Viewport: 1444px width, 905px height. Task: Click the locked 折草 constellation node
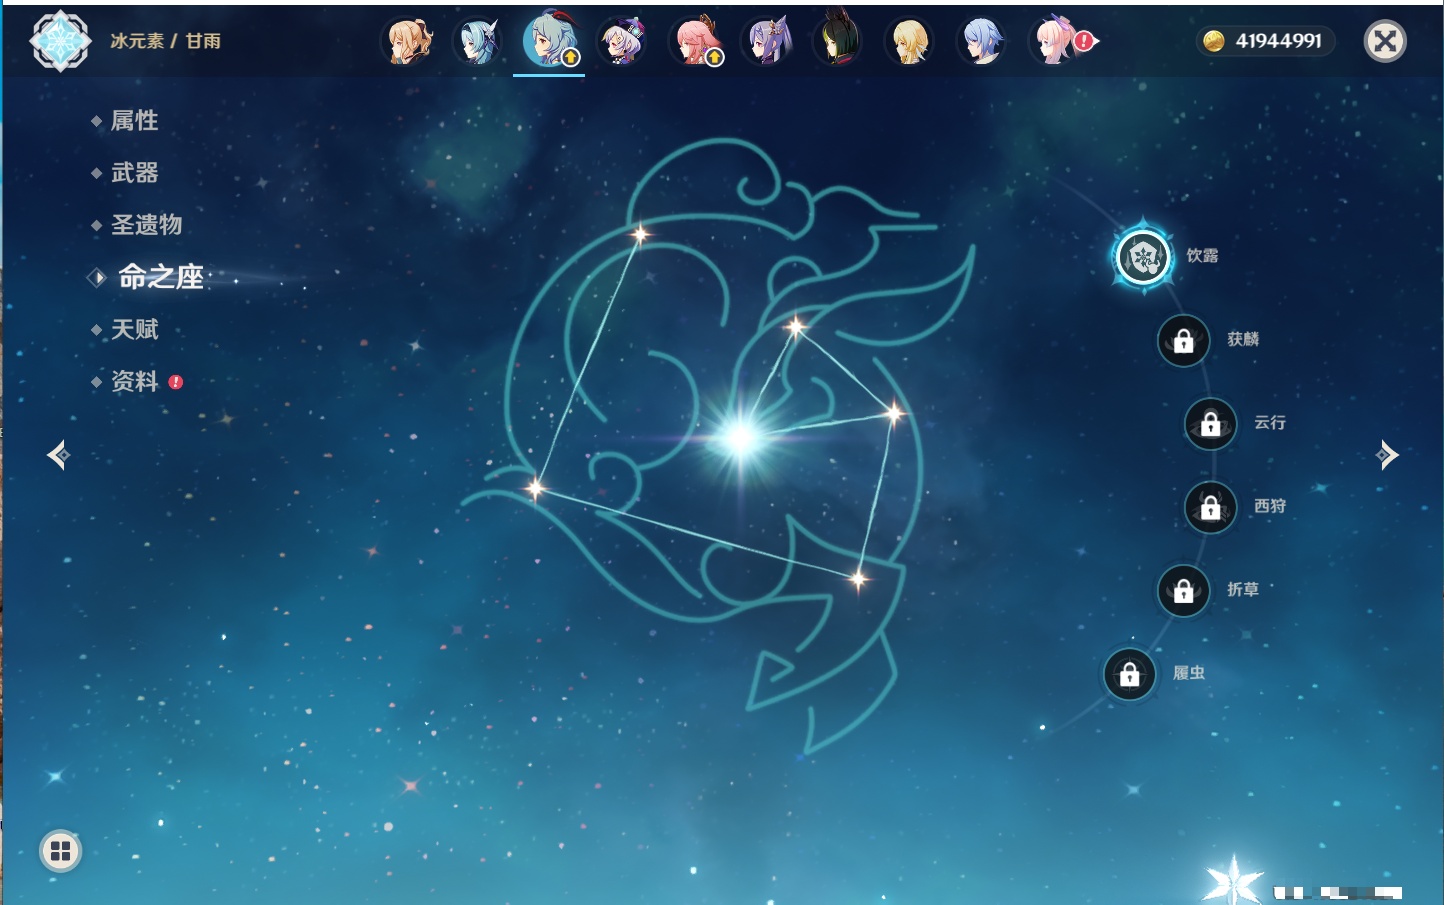[x=1184, y=591]
